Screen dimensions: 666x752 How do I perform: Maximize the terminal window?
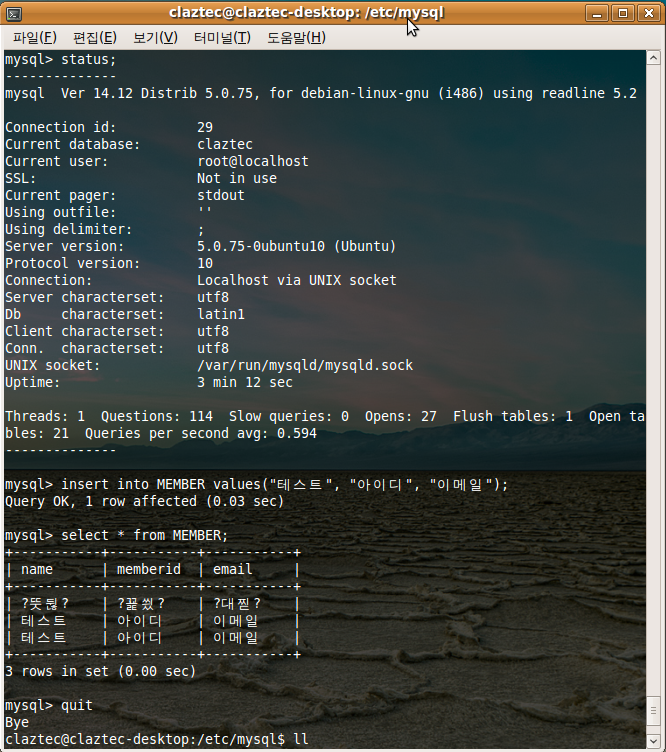623,13
